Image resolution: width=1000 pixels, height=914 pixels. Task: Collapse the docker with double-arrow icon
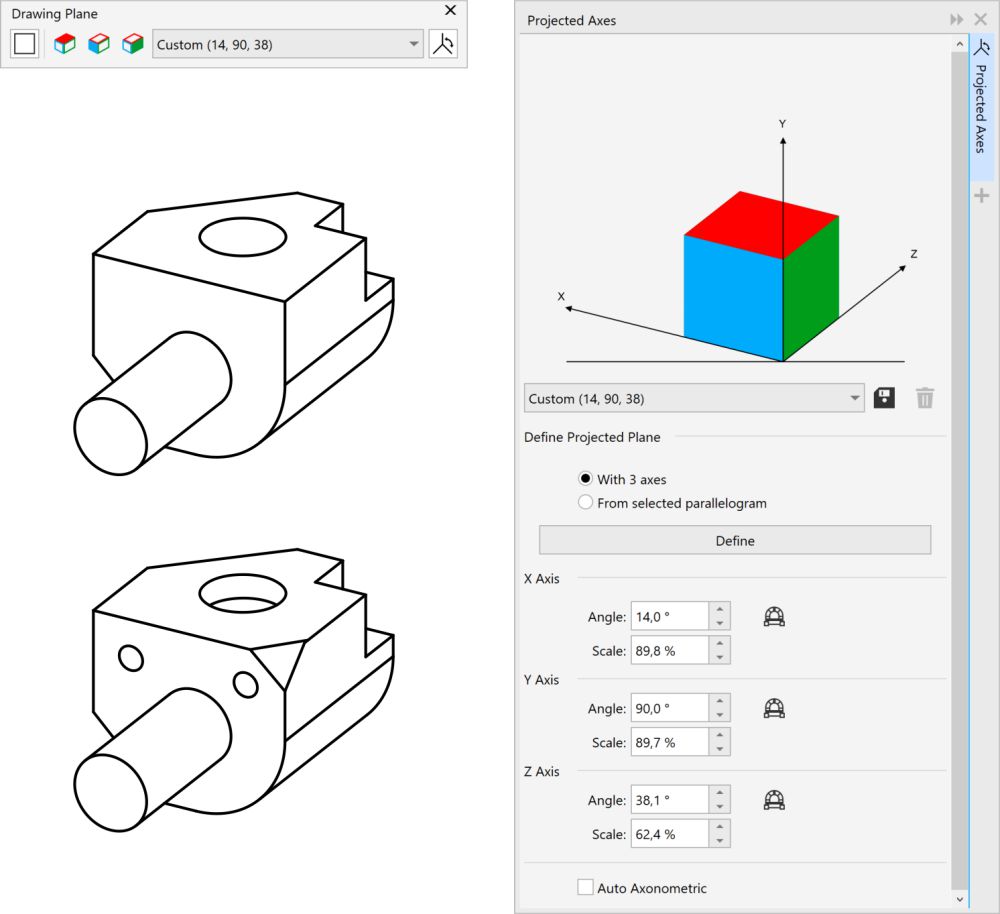(957, 20)
